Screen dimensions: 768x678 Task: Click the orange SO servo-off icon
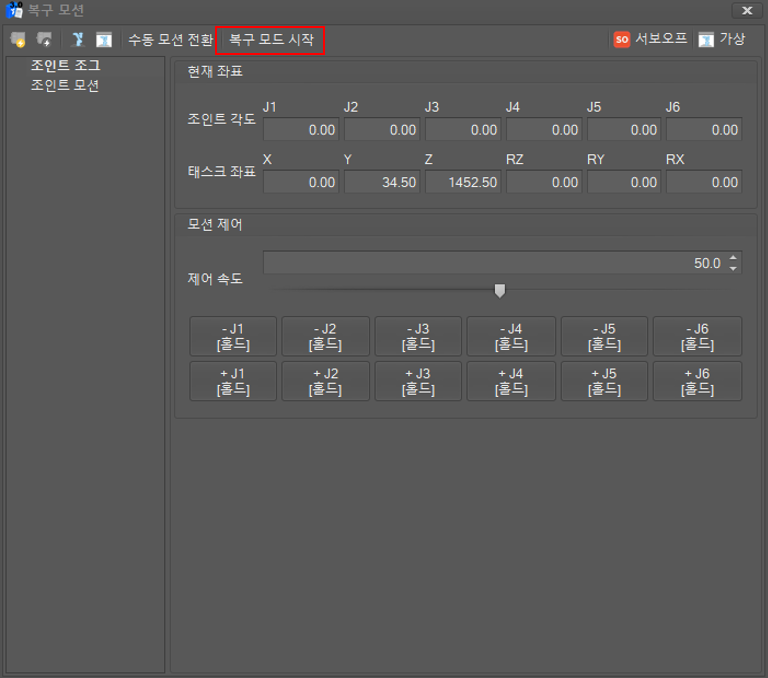point(622,40)
